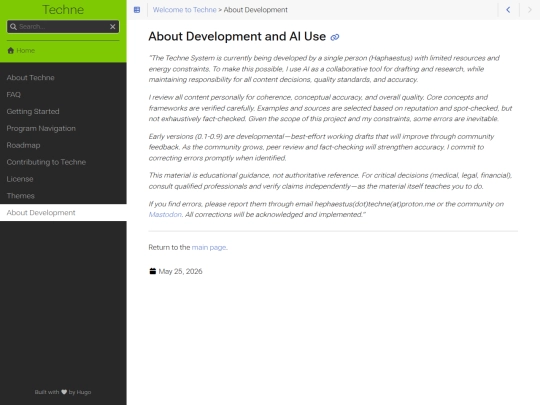The image size is (540, 405).
Task: Go to next page arrow
Action: point(530,10)
